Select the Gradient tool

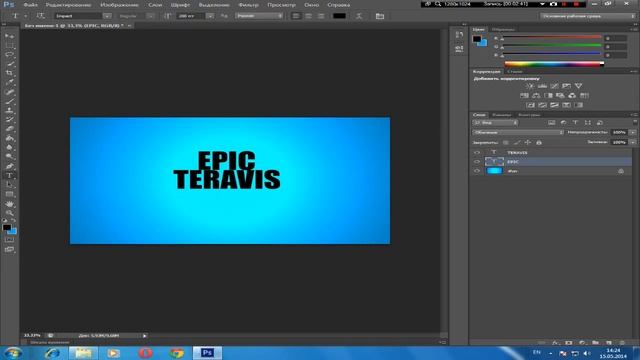[9, 138]
